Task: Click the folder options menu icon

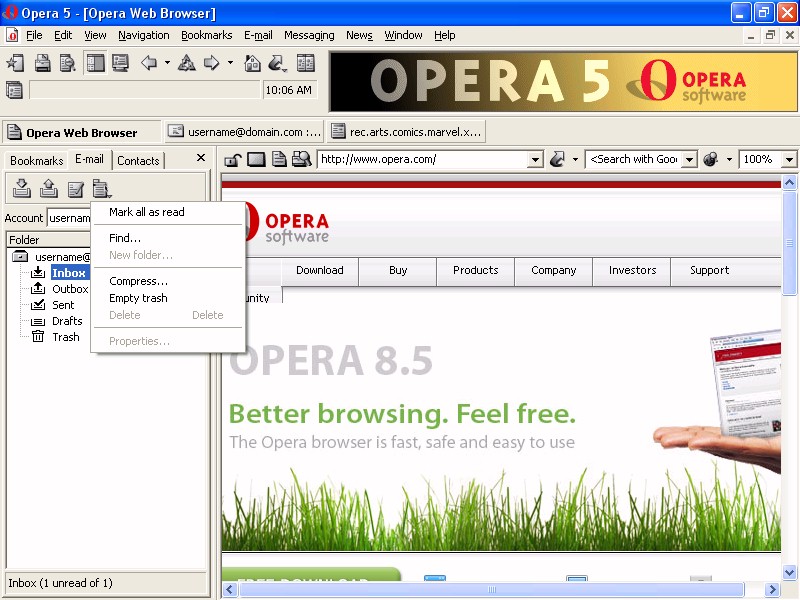Action: point(102,189)
